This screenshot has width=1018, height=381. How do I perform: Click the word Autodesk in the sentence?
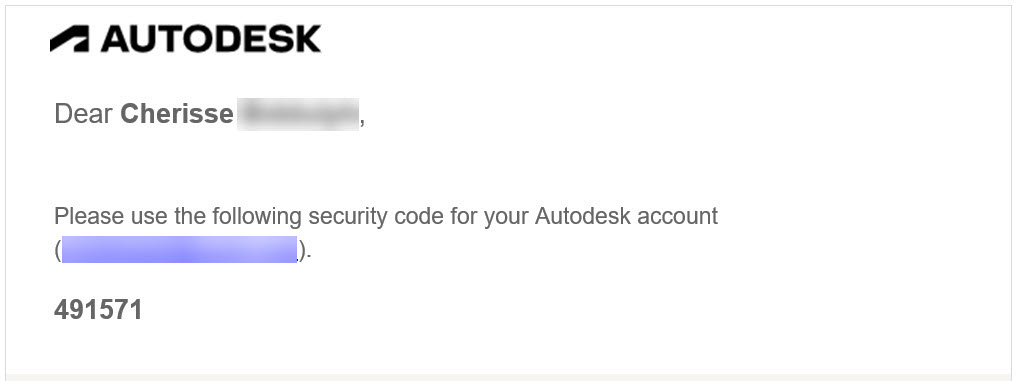coord(582,216)
